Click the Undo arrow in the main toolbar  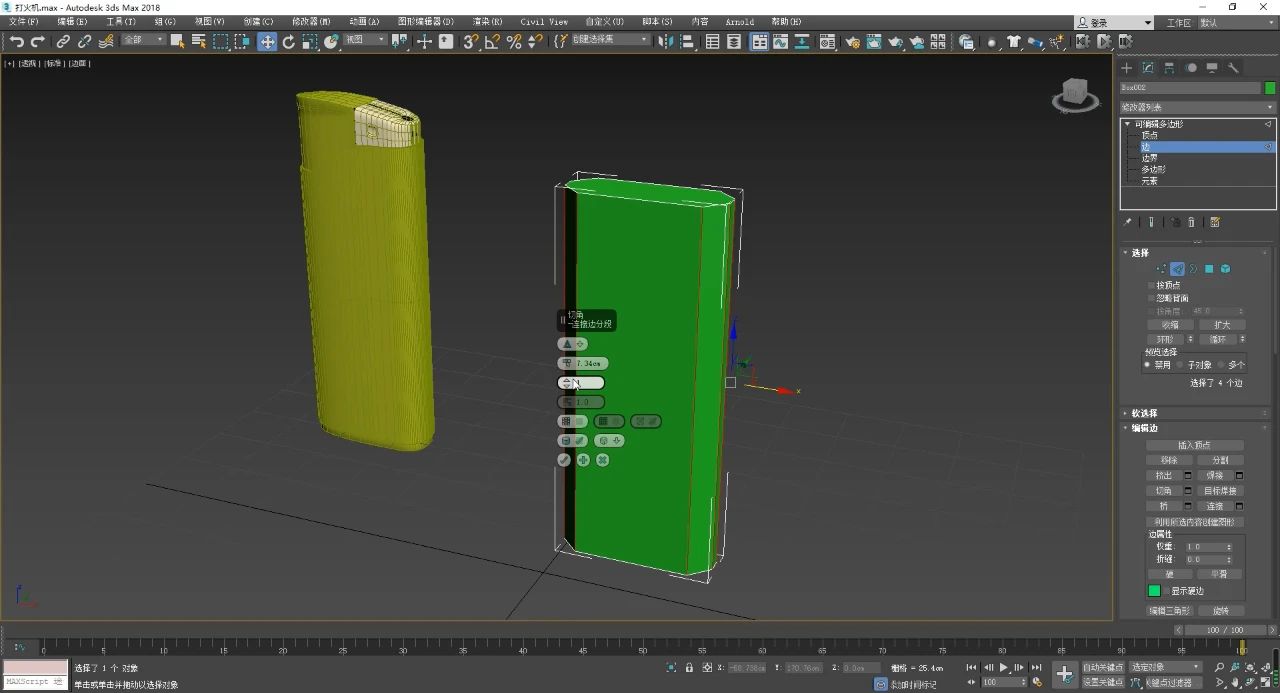click(16, 41)
